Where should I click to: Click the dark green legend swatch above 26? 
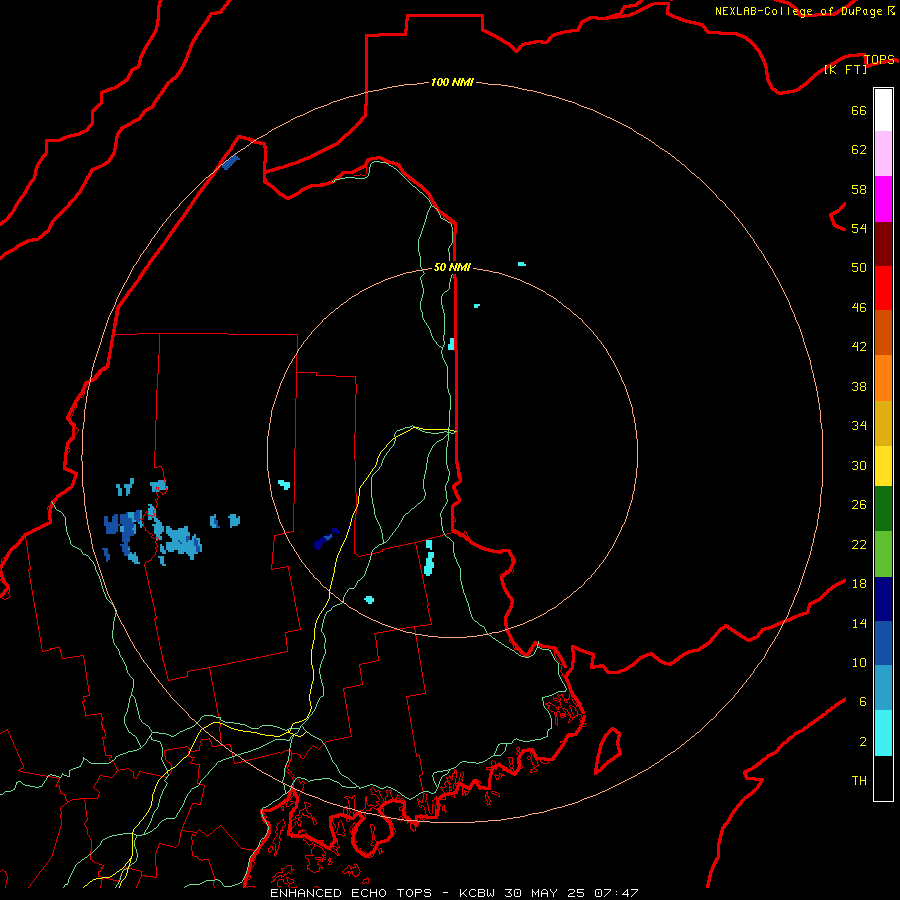coord(883,509)
